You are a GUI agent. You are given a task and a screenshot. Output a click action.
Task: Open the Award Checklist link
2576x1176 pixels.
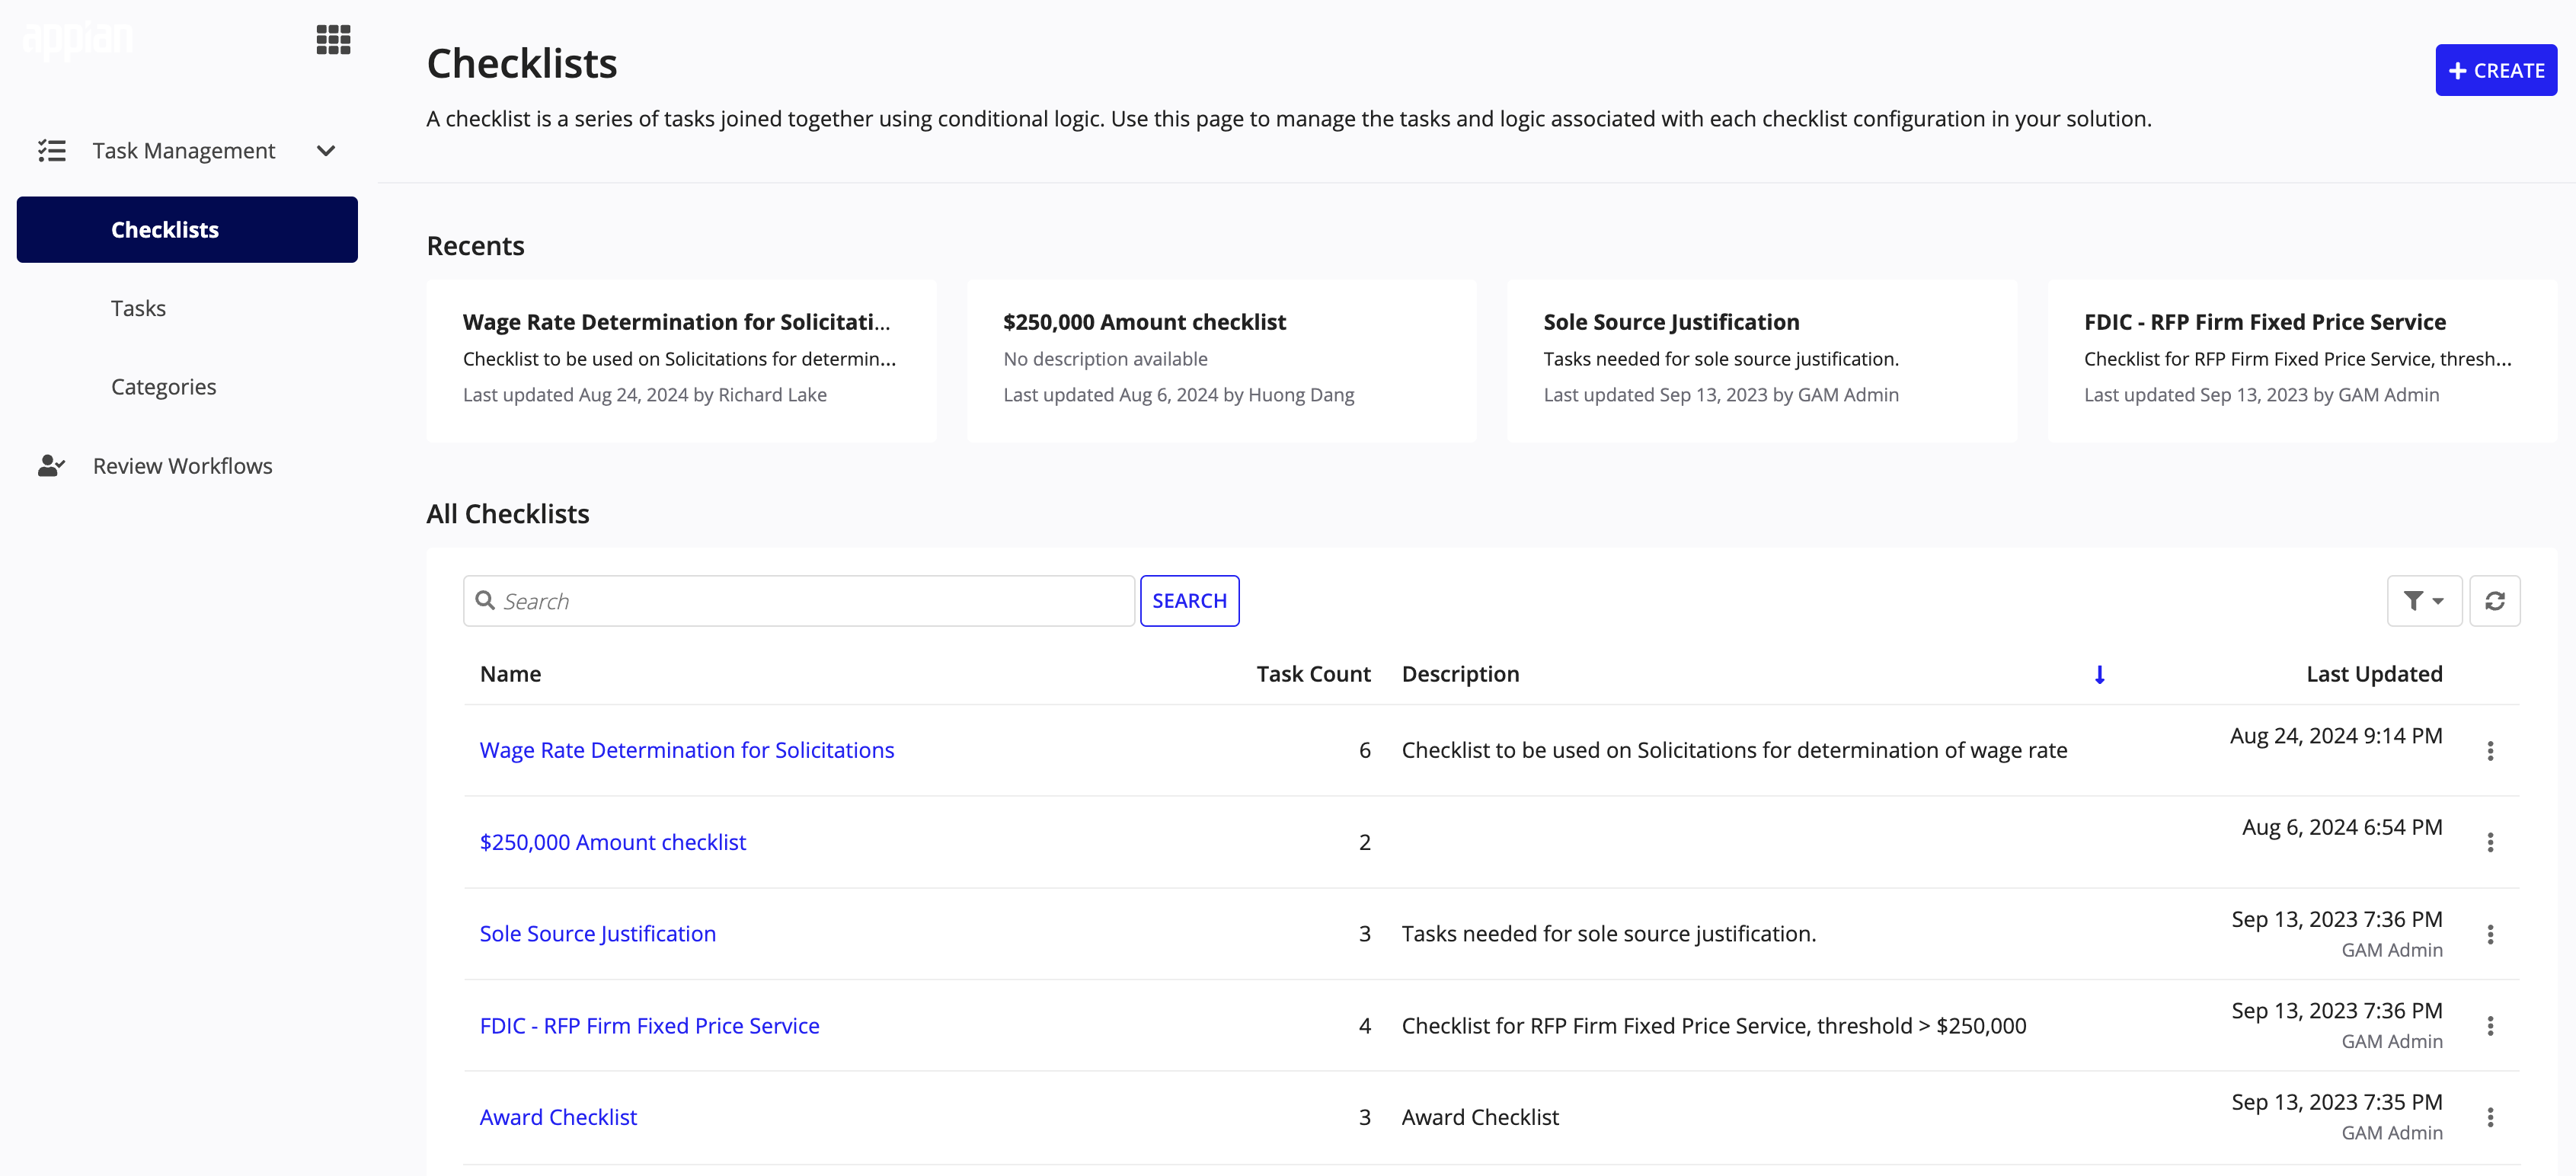click(x=558, y=1118)
